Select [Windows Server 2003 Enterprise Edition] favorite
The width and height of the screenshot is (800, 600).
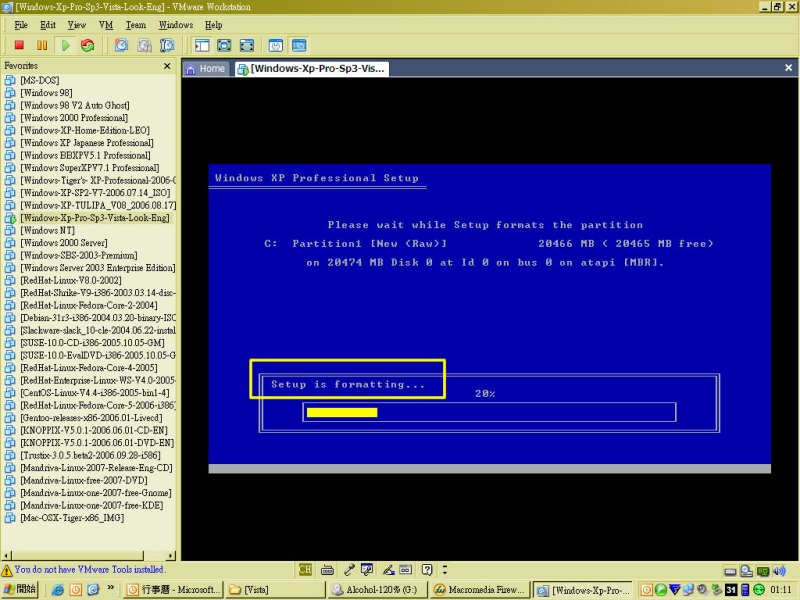pos(97,268)
